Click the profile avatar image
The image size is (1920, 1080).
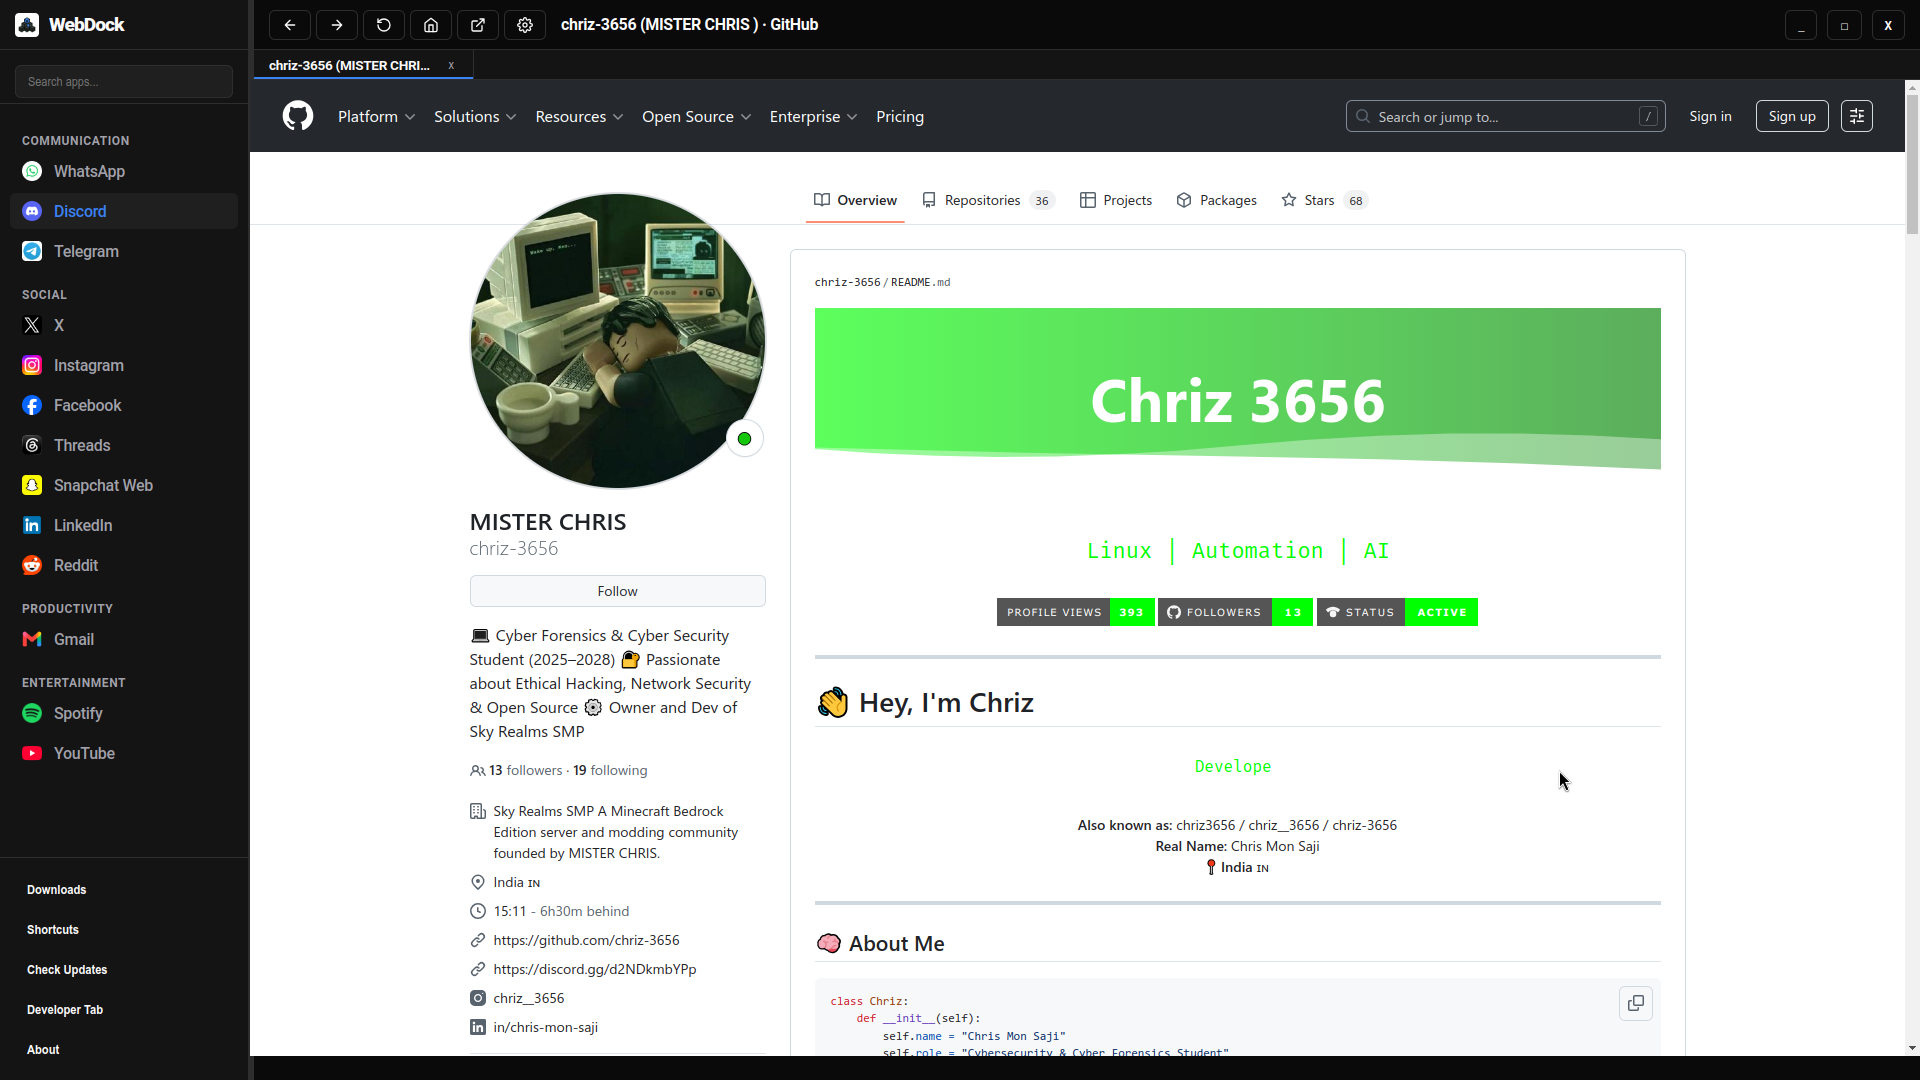tap(617, 341)
